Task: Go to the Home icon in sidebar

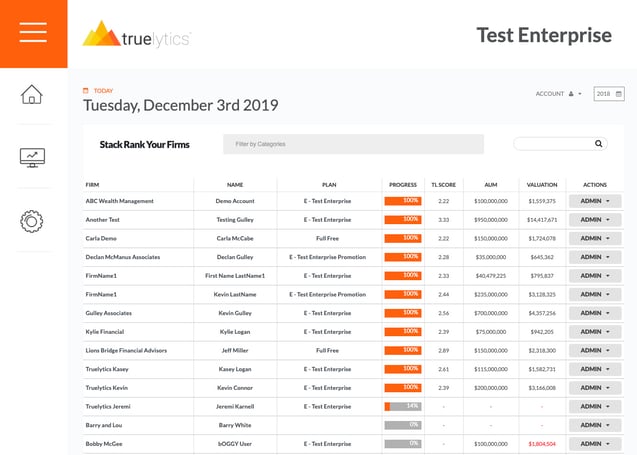Action: (x=32, y=94)
